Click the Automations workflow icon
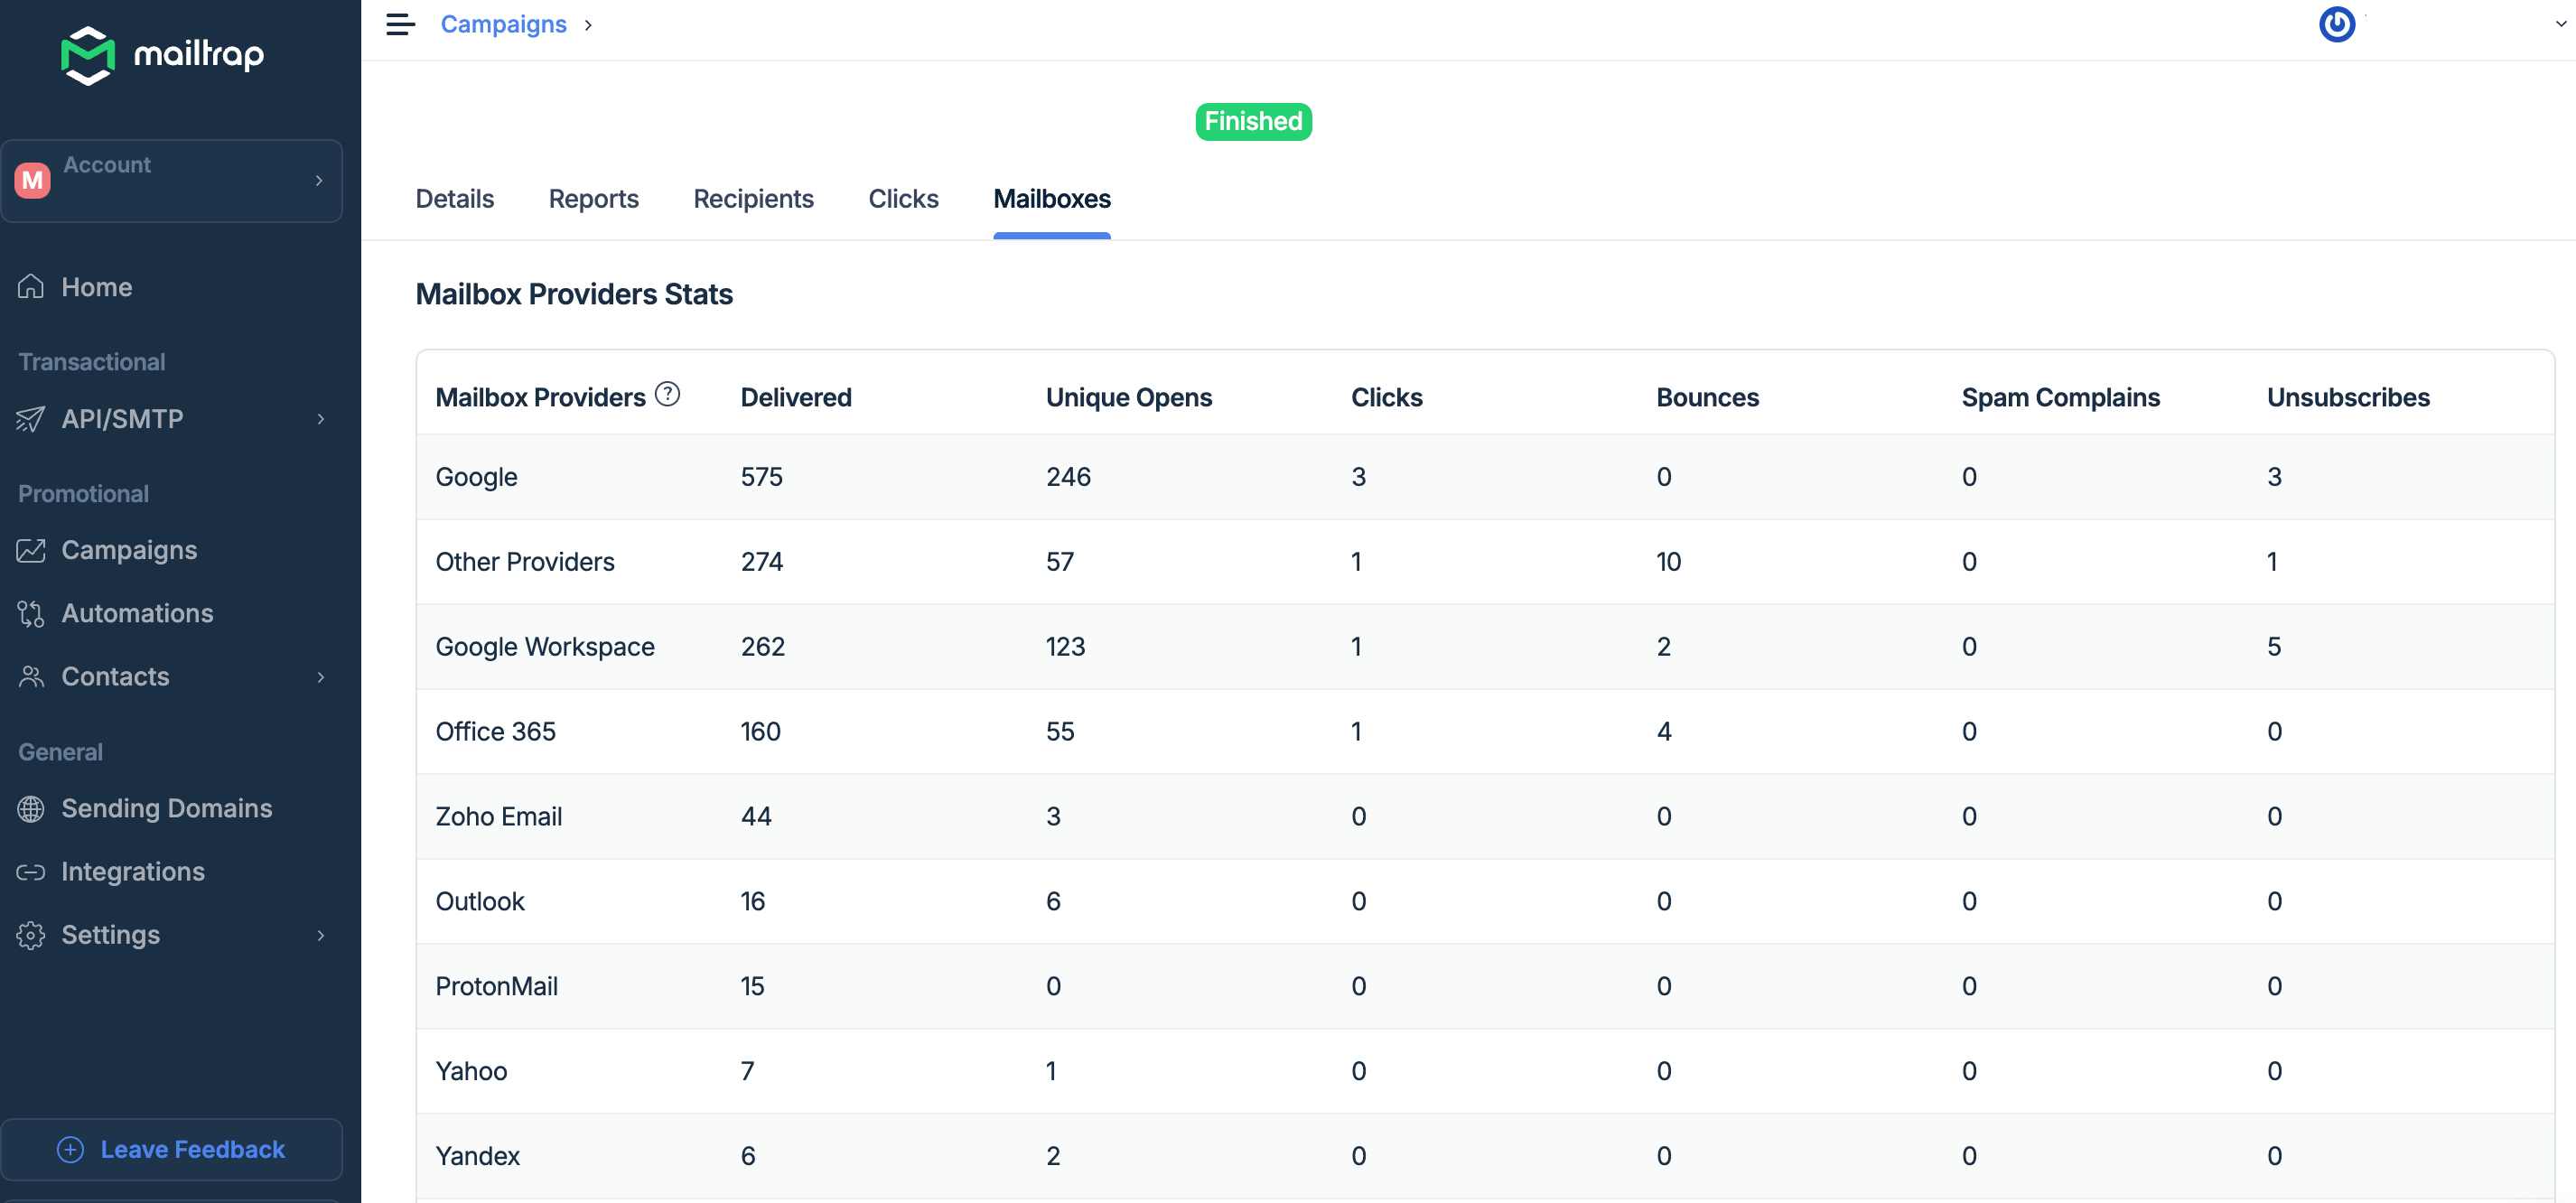The image size is (2576, 1203). tap(31, 613)
